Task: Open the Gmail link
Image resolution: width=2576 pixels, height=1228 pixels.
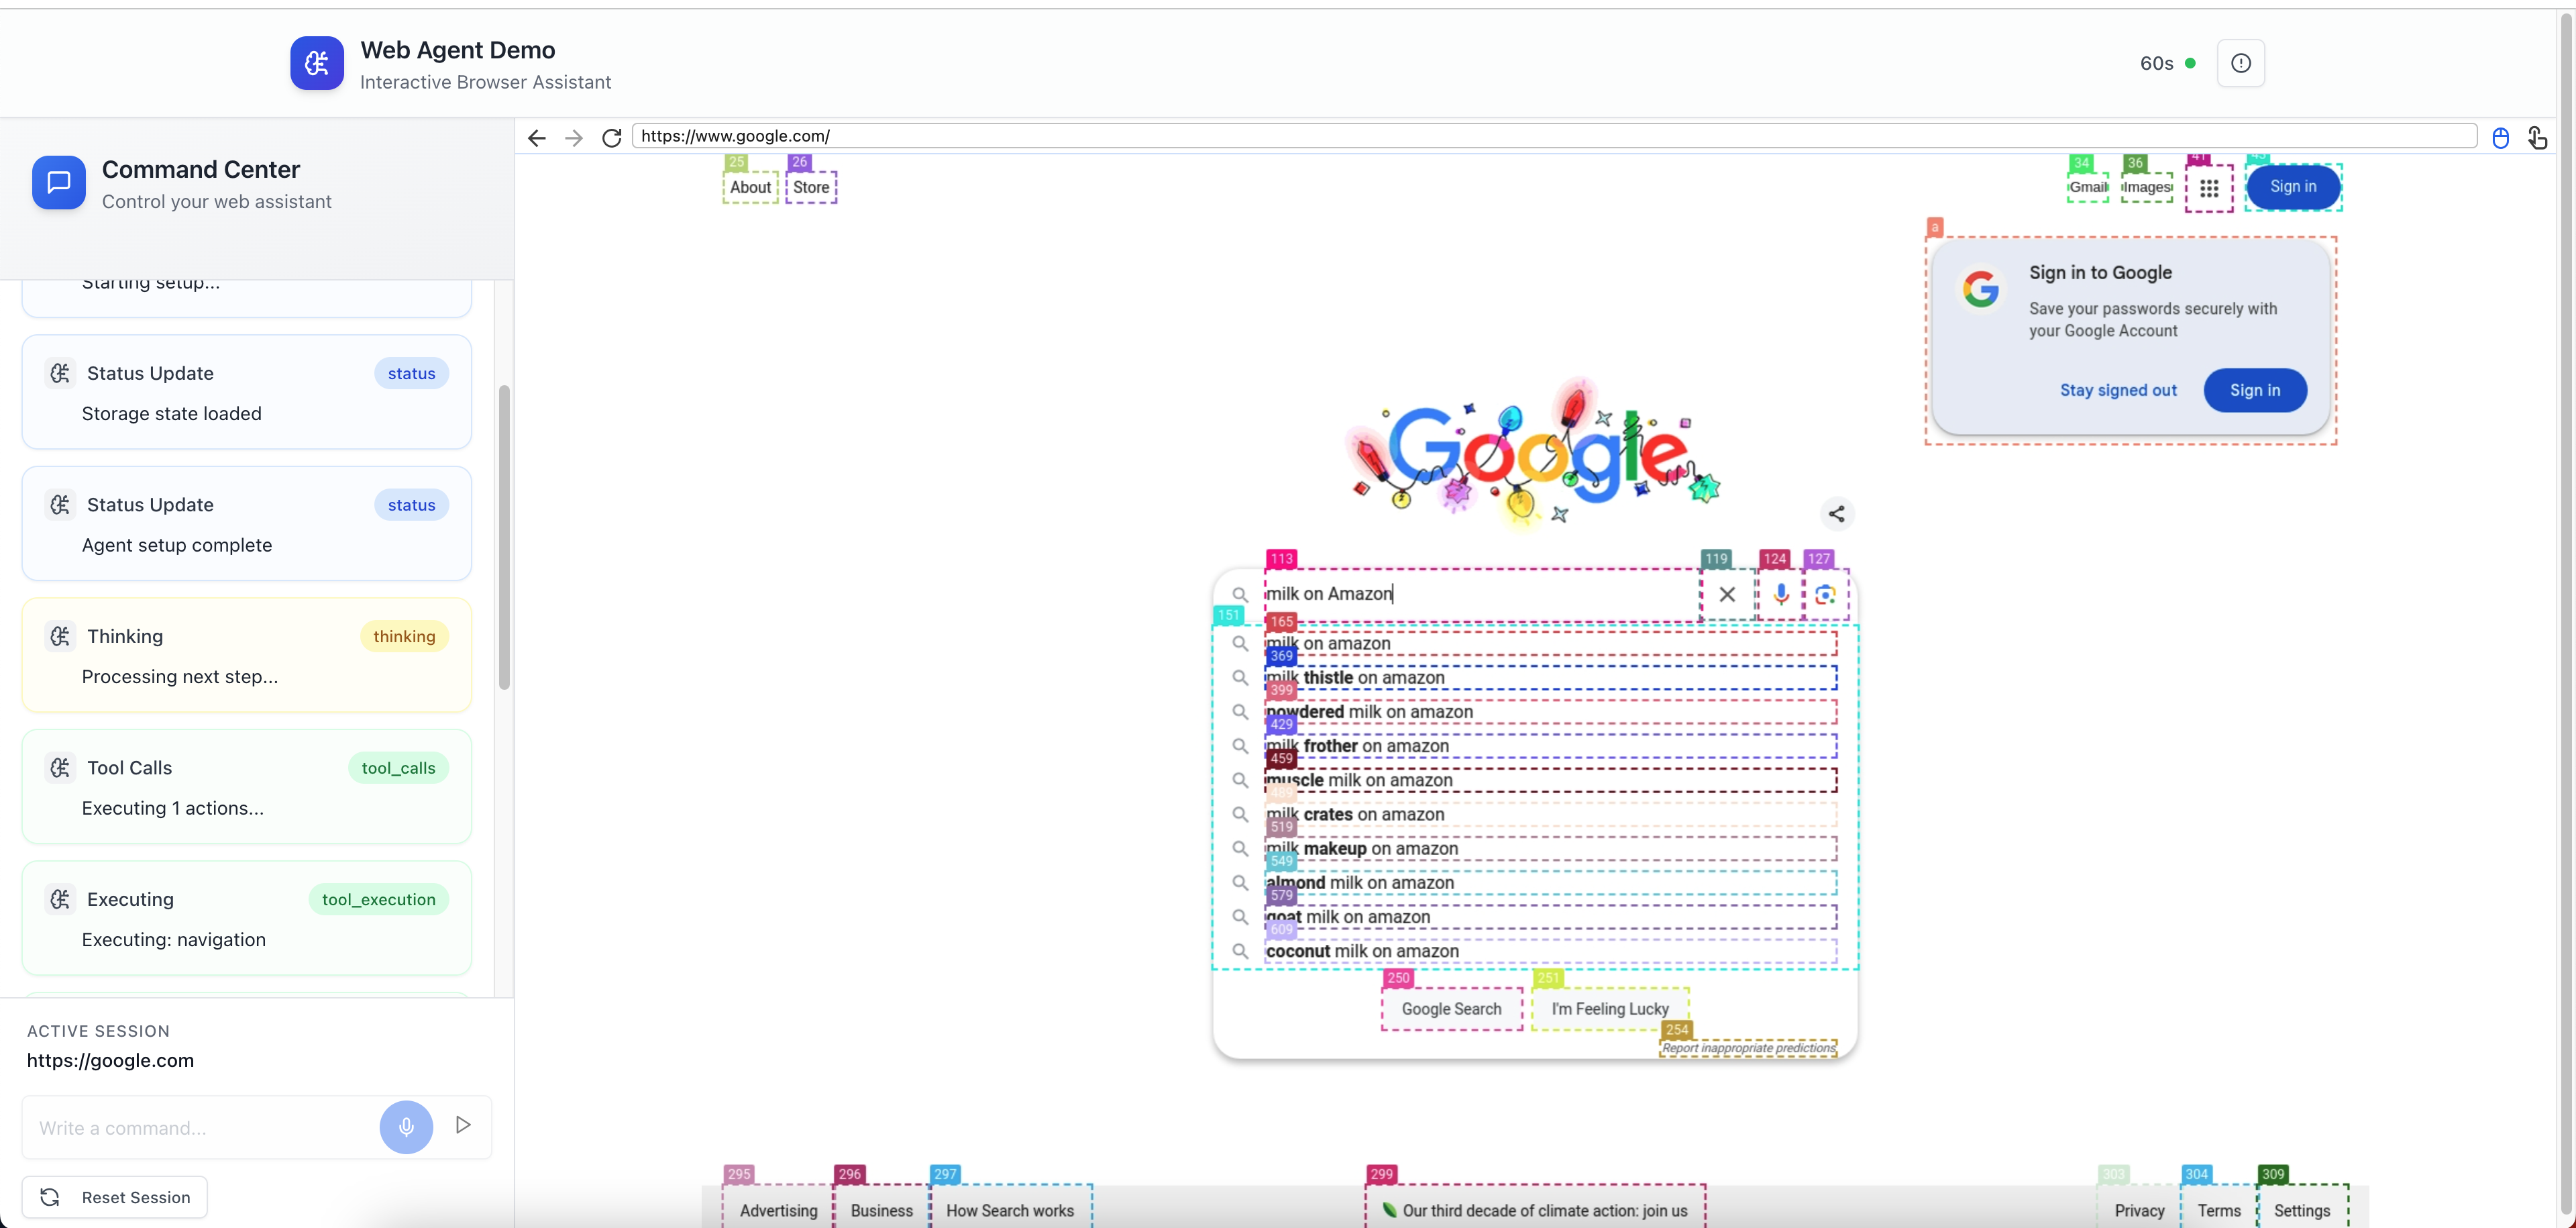Action: tap(2088, 187)
